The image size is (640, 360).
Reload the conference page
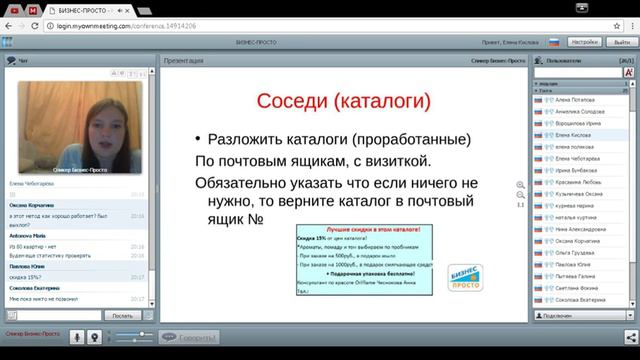pyautogui.click(x=35, y=26)
